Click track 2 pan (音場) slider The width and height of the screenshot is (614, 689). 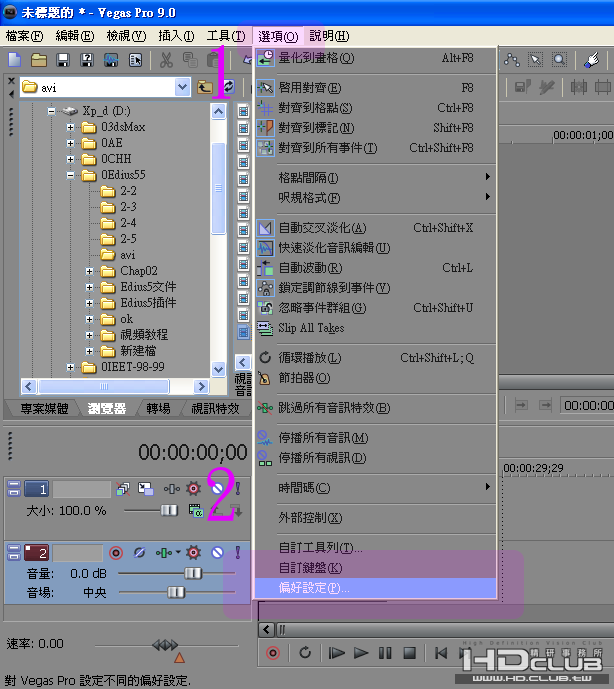click(x=177, y=593)
